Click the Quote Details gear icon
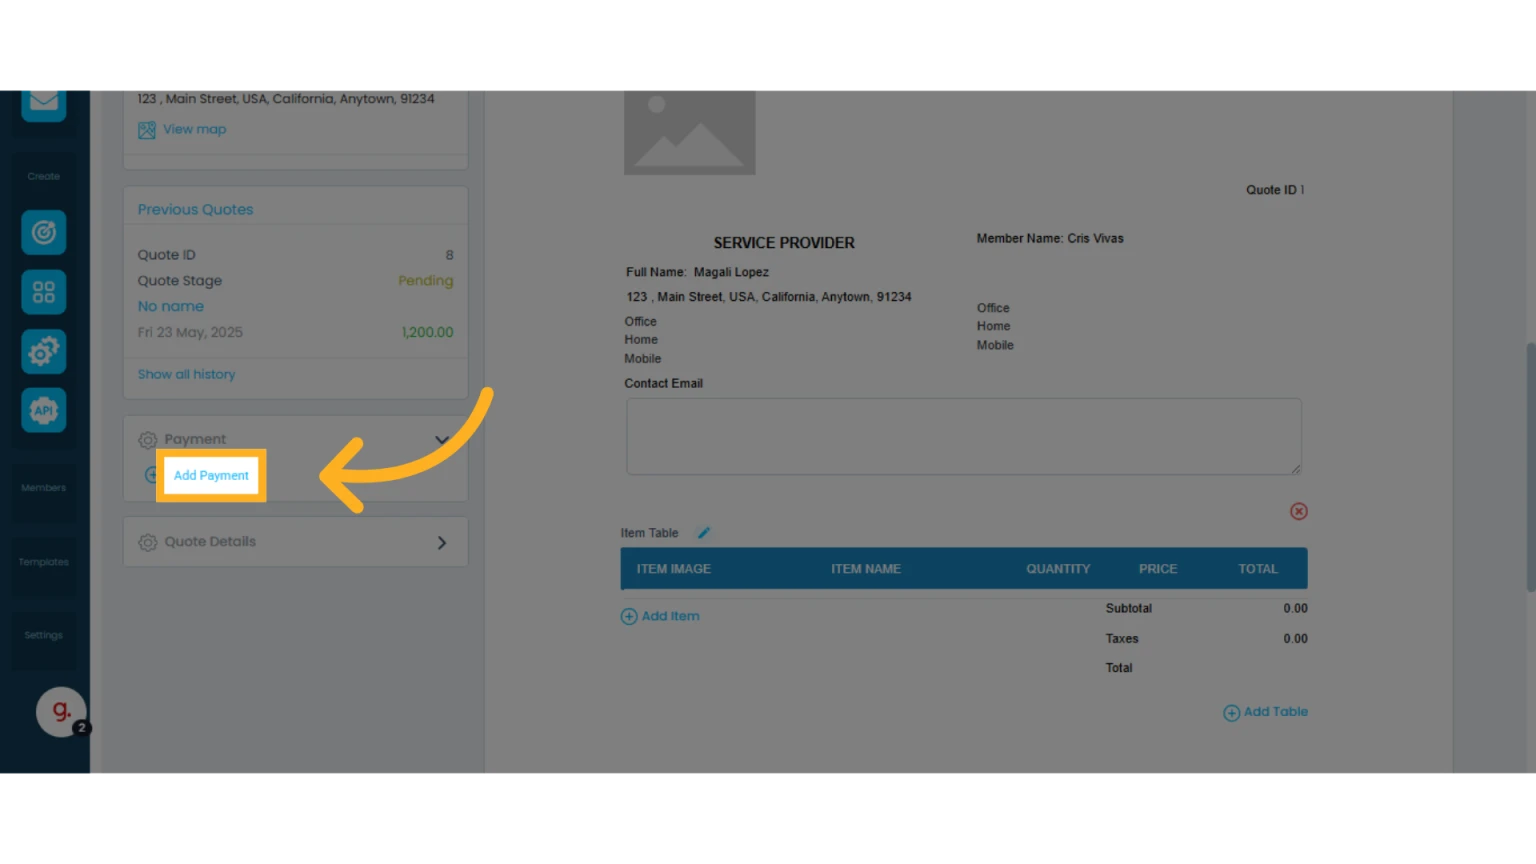 pyautogui.click(x=148, y=542)
